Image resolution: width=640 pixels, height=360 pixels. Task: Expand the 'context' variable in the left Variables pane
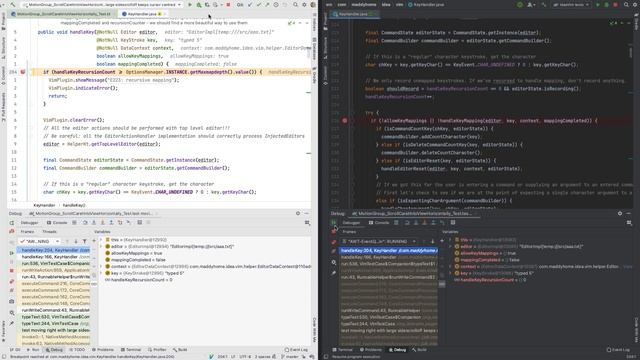point(101,267)
